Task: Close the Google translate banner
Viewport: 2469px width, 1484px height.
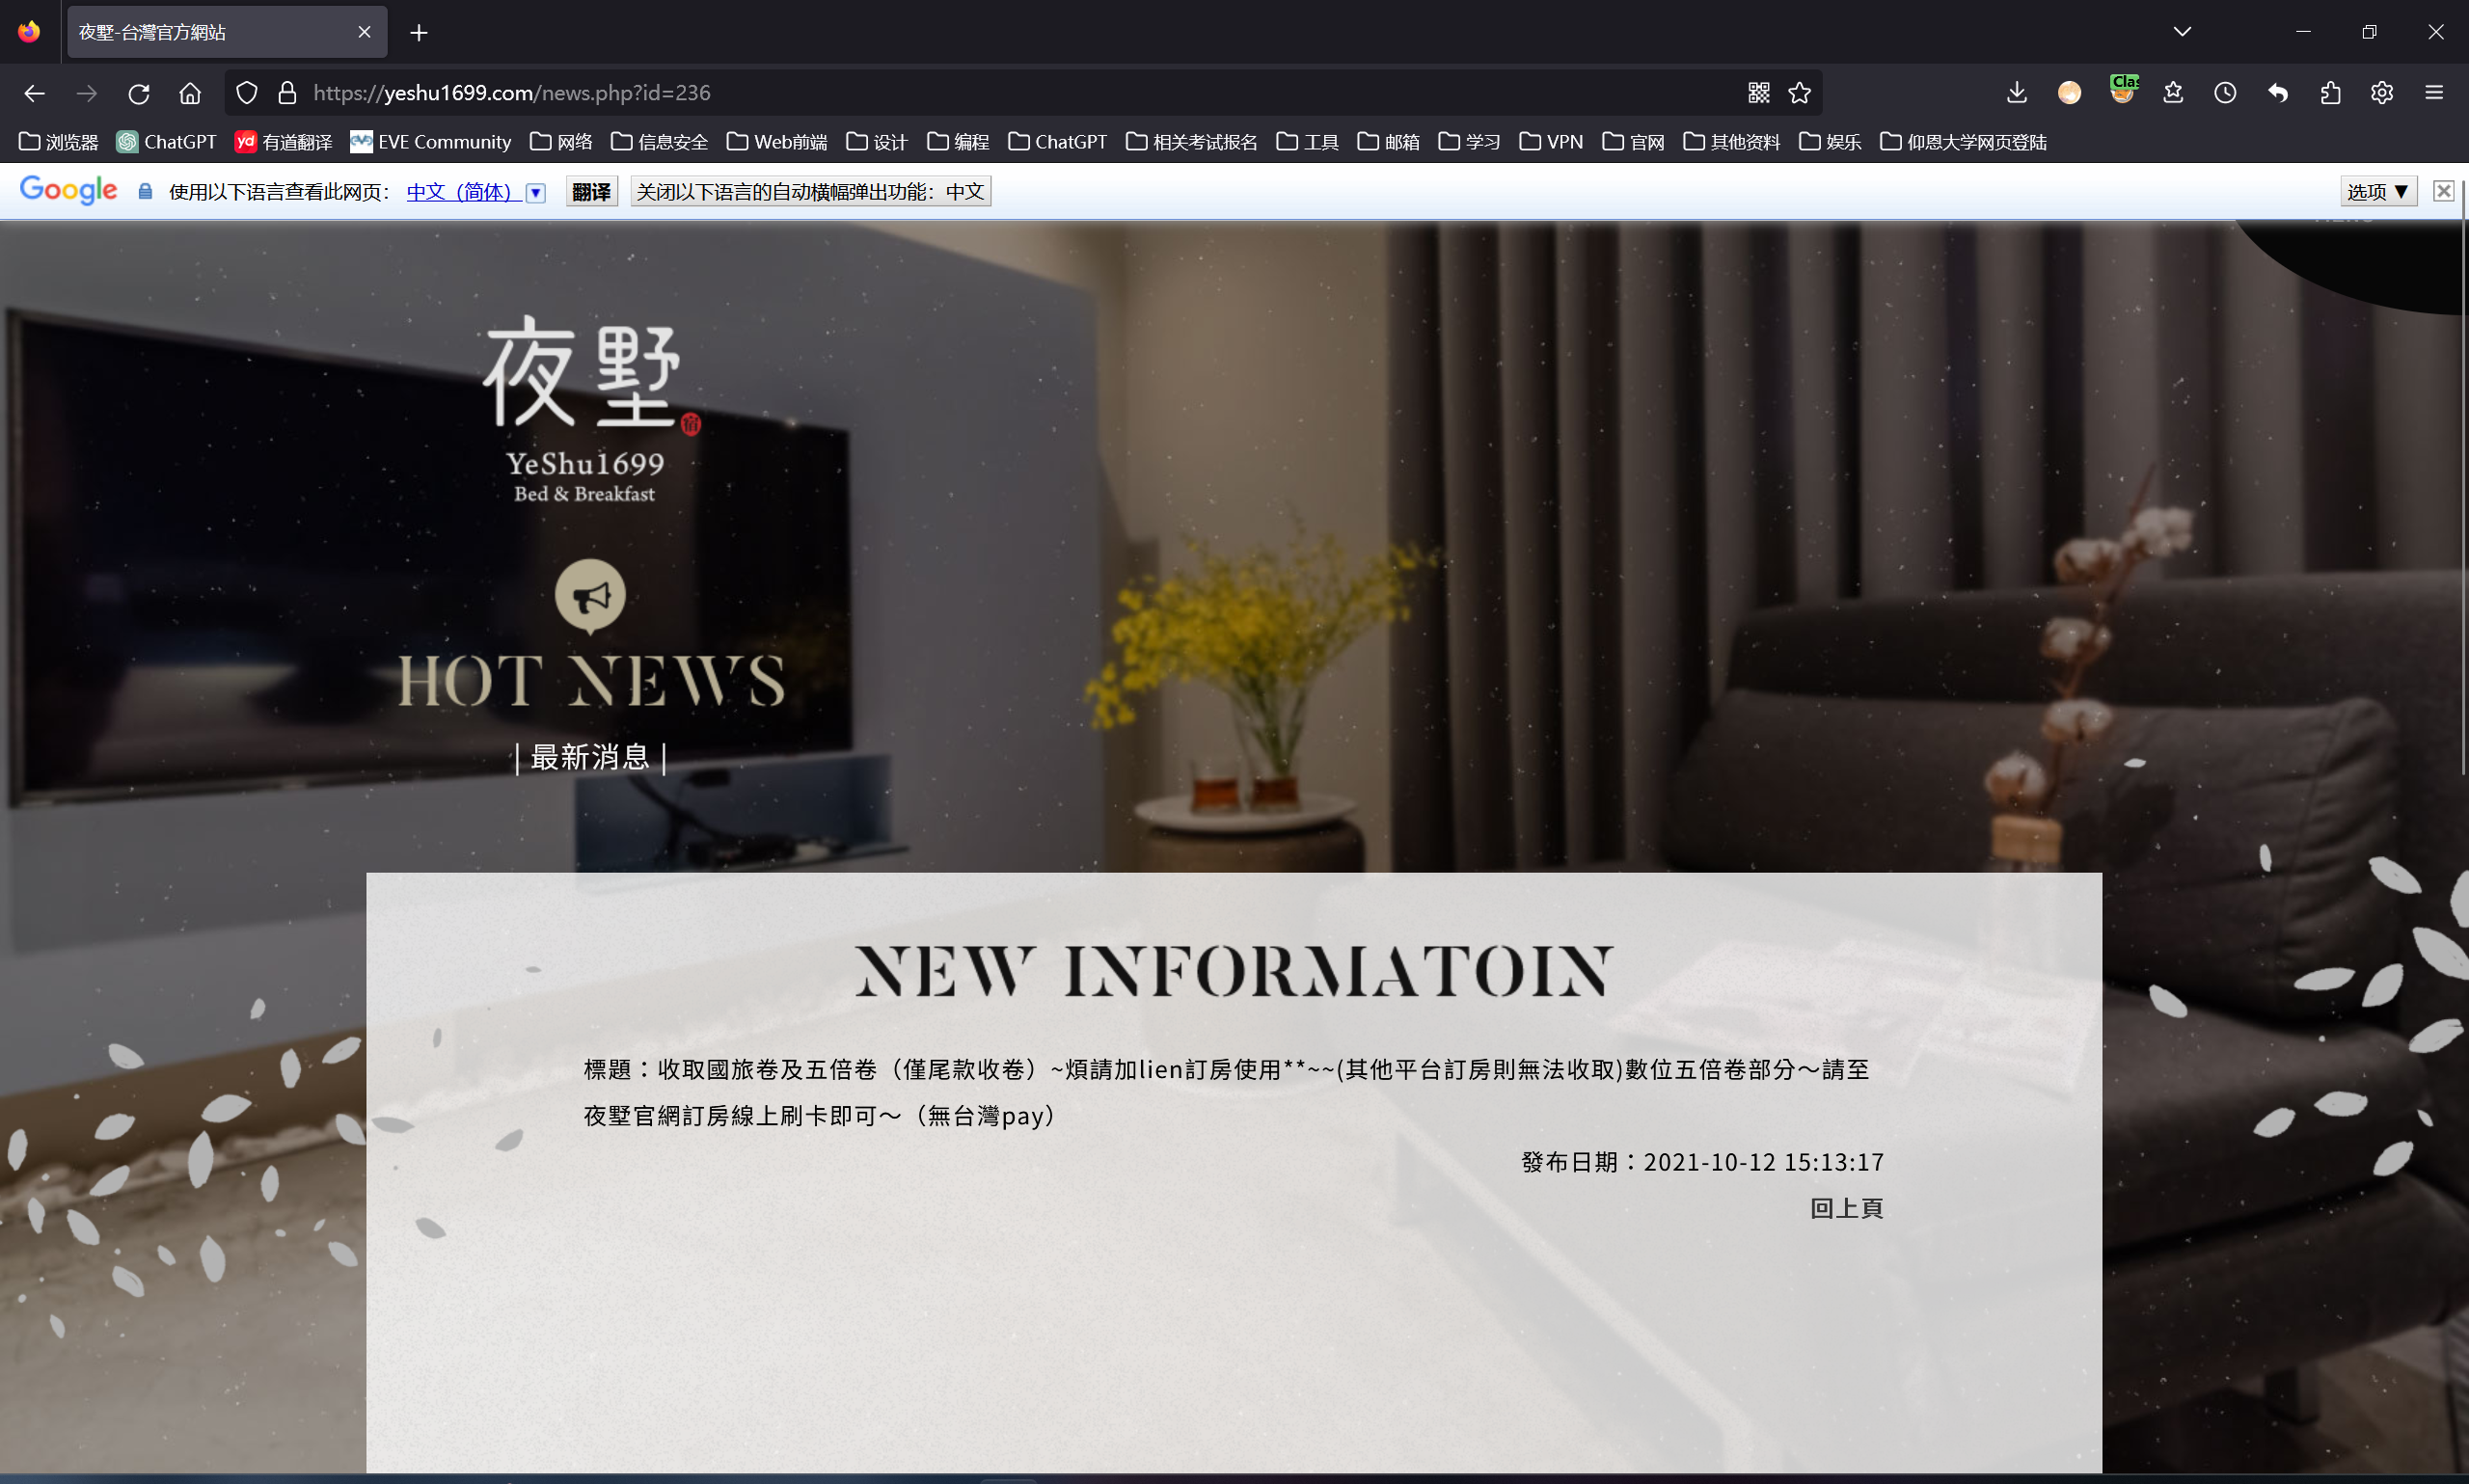Action: (2443, 191)
